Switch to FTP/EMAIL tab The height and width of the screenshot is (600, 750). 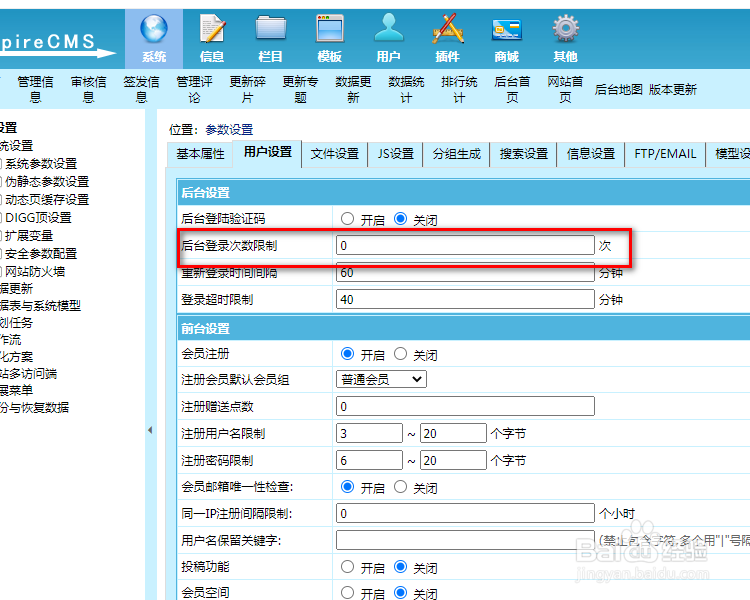click(665, 154)
